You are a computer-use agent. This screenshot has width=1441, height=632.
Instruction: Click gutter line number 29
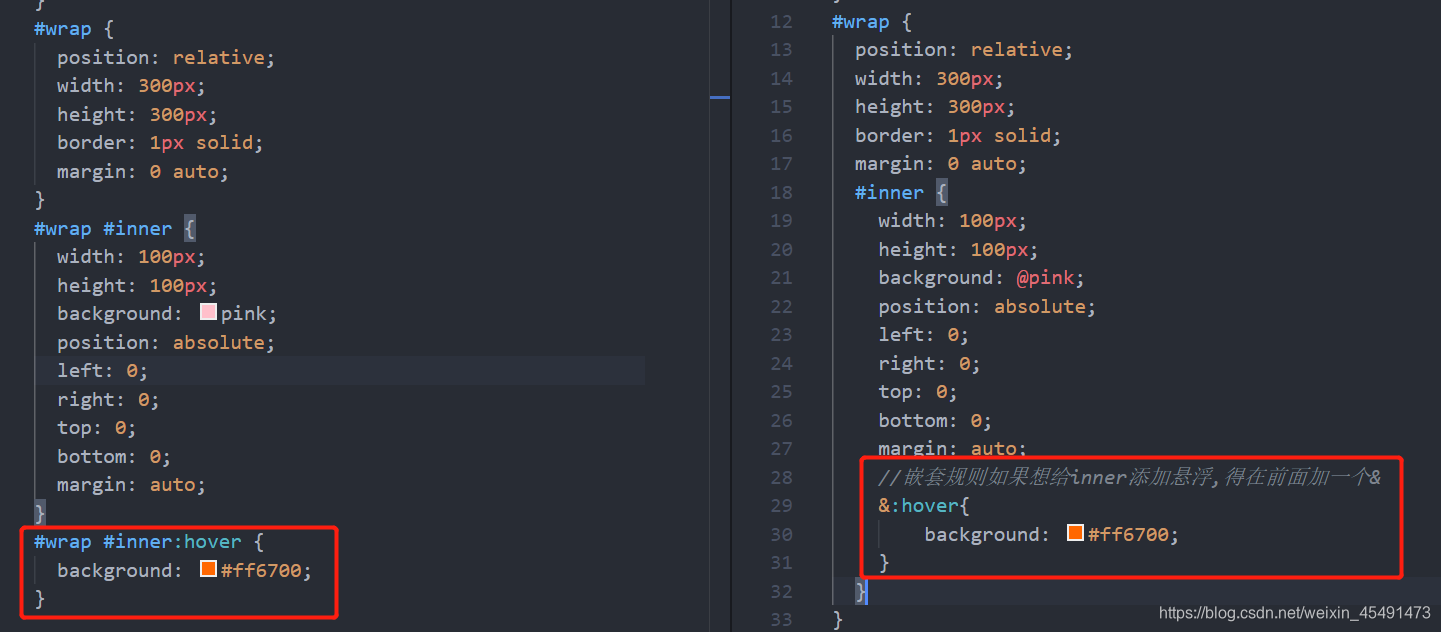point(782,505)
